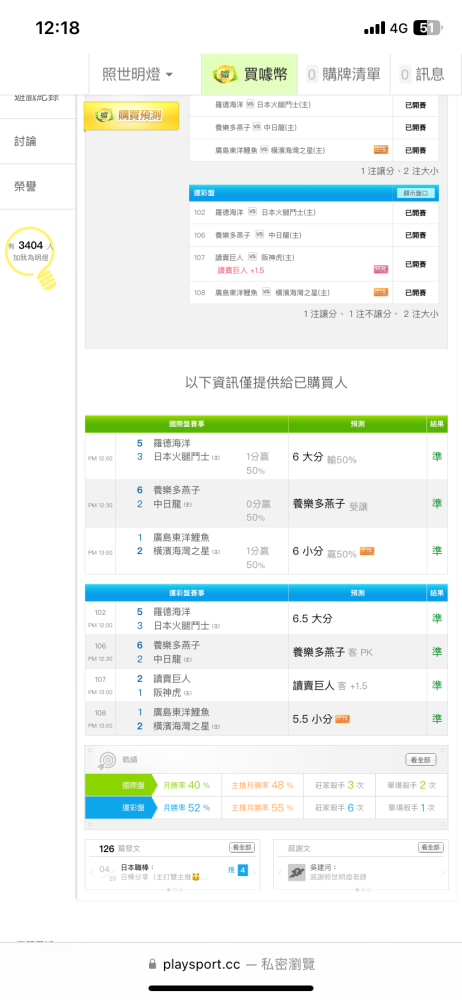The image size is (462, 1000).
Task: Click 看全部 in the 感謝文 panel
Action: (x=430, y=848)
